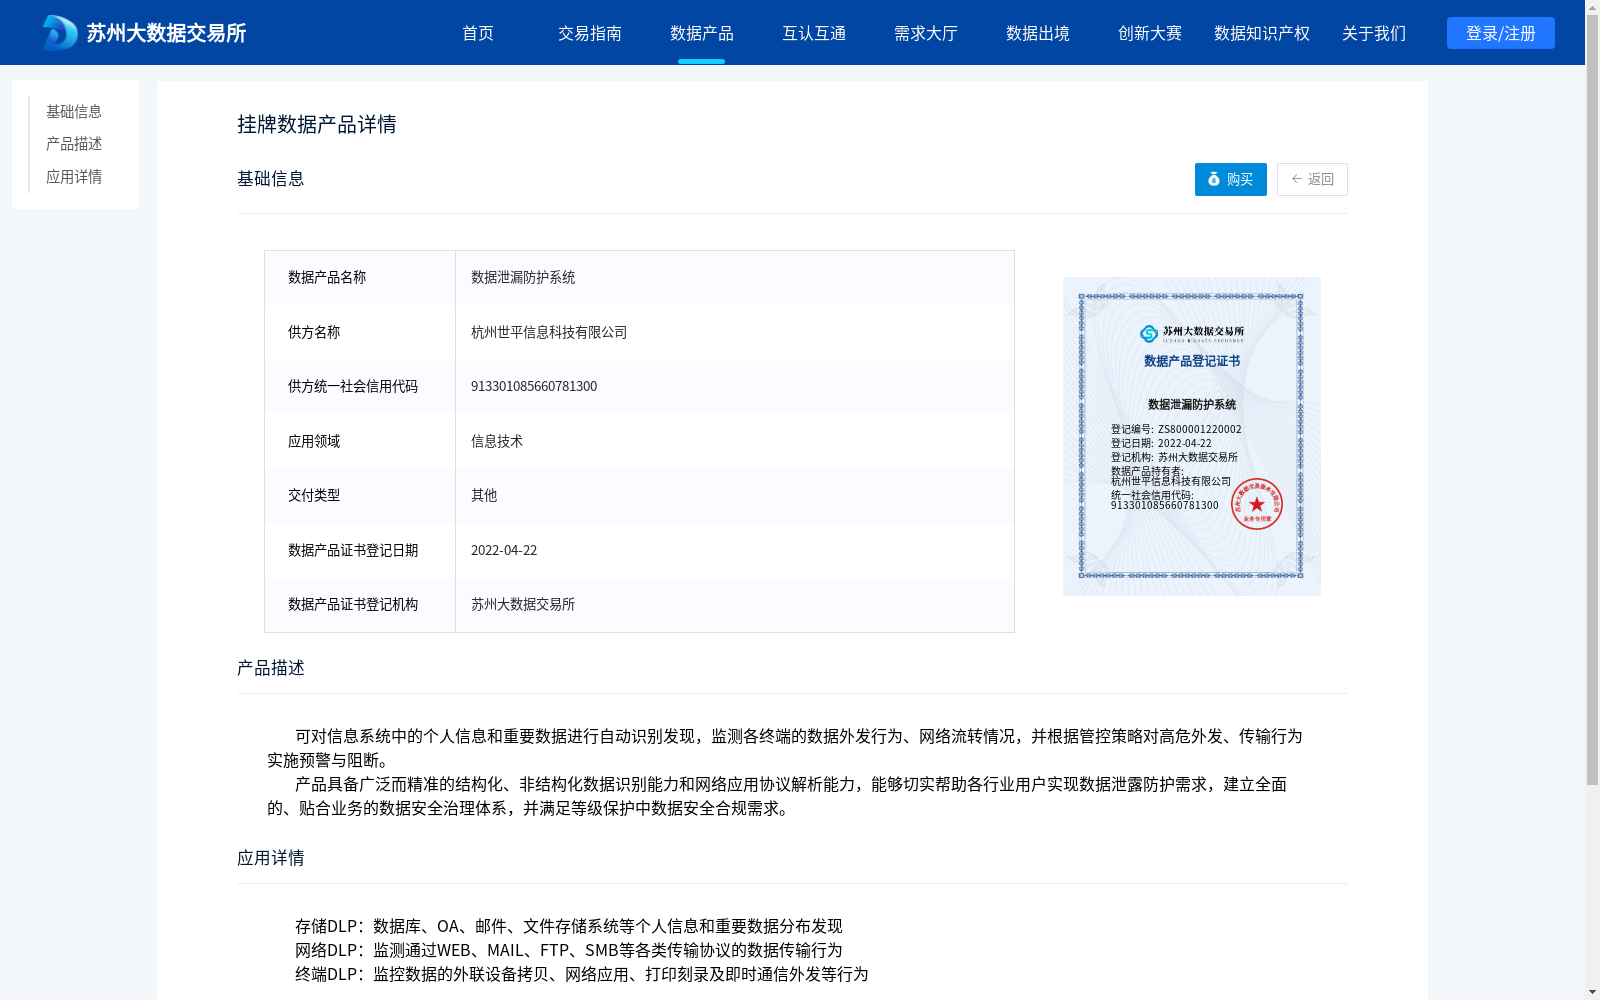Click the 网络DLP description line
The width and height of the screenshot is (1600, 1000).
pyautogui.click(x=569, y=950)
